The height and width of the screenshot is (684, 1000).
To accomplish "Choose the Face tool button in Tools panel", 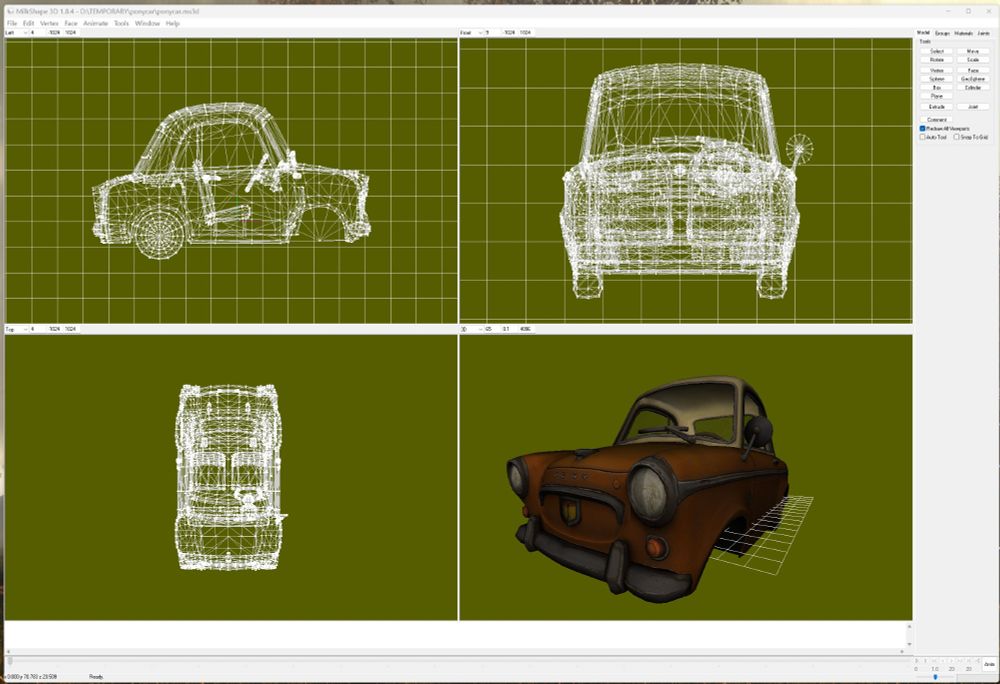I will click(x=973, y=70).
